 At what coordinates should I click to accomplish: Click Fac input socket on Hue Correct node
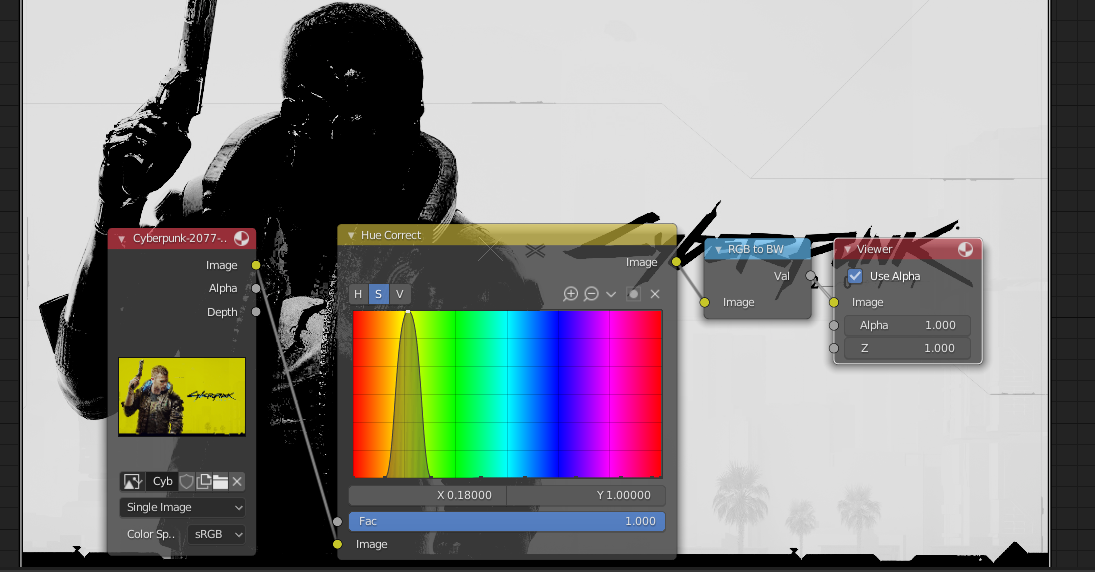337,521
